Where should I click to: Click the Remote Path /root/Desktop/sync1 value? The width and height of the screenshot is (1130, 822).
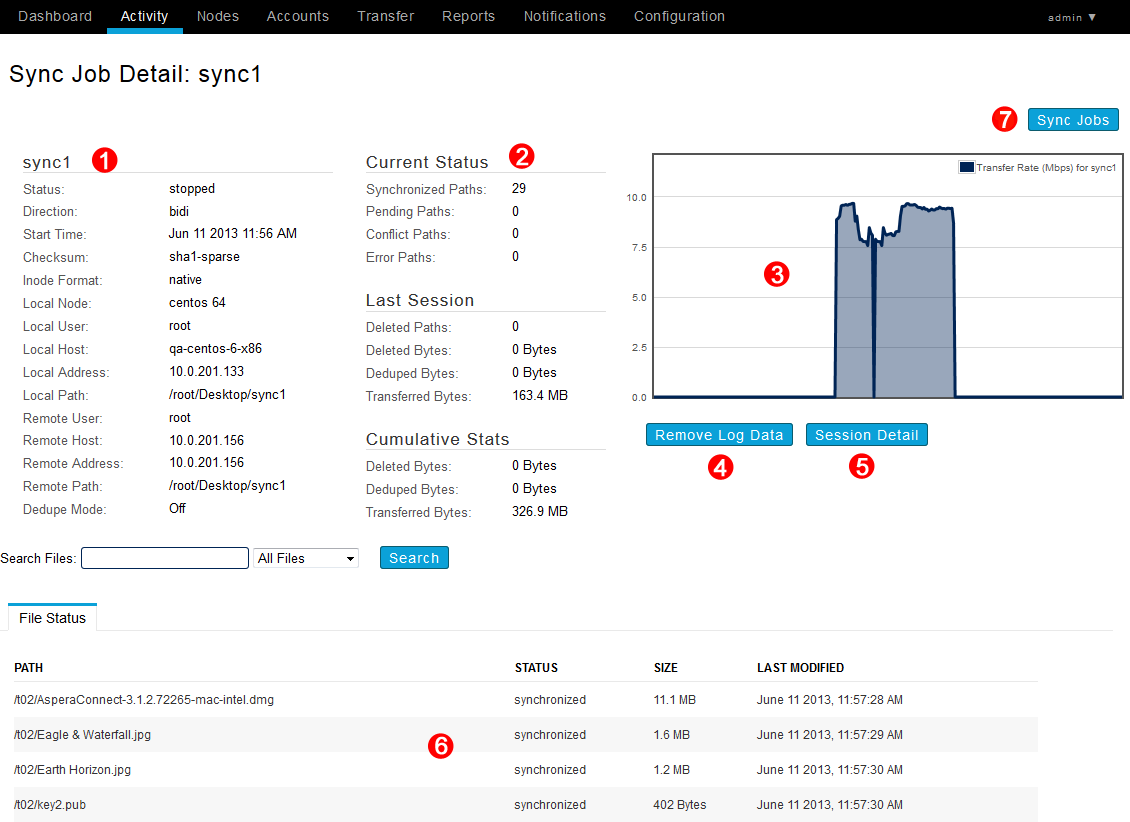(x=227, y=486)
